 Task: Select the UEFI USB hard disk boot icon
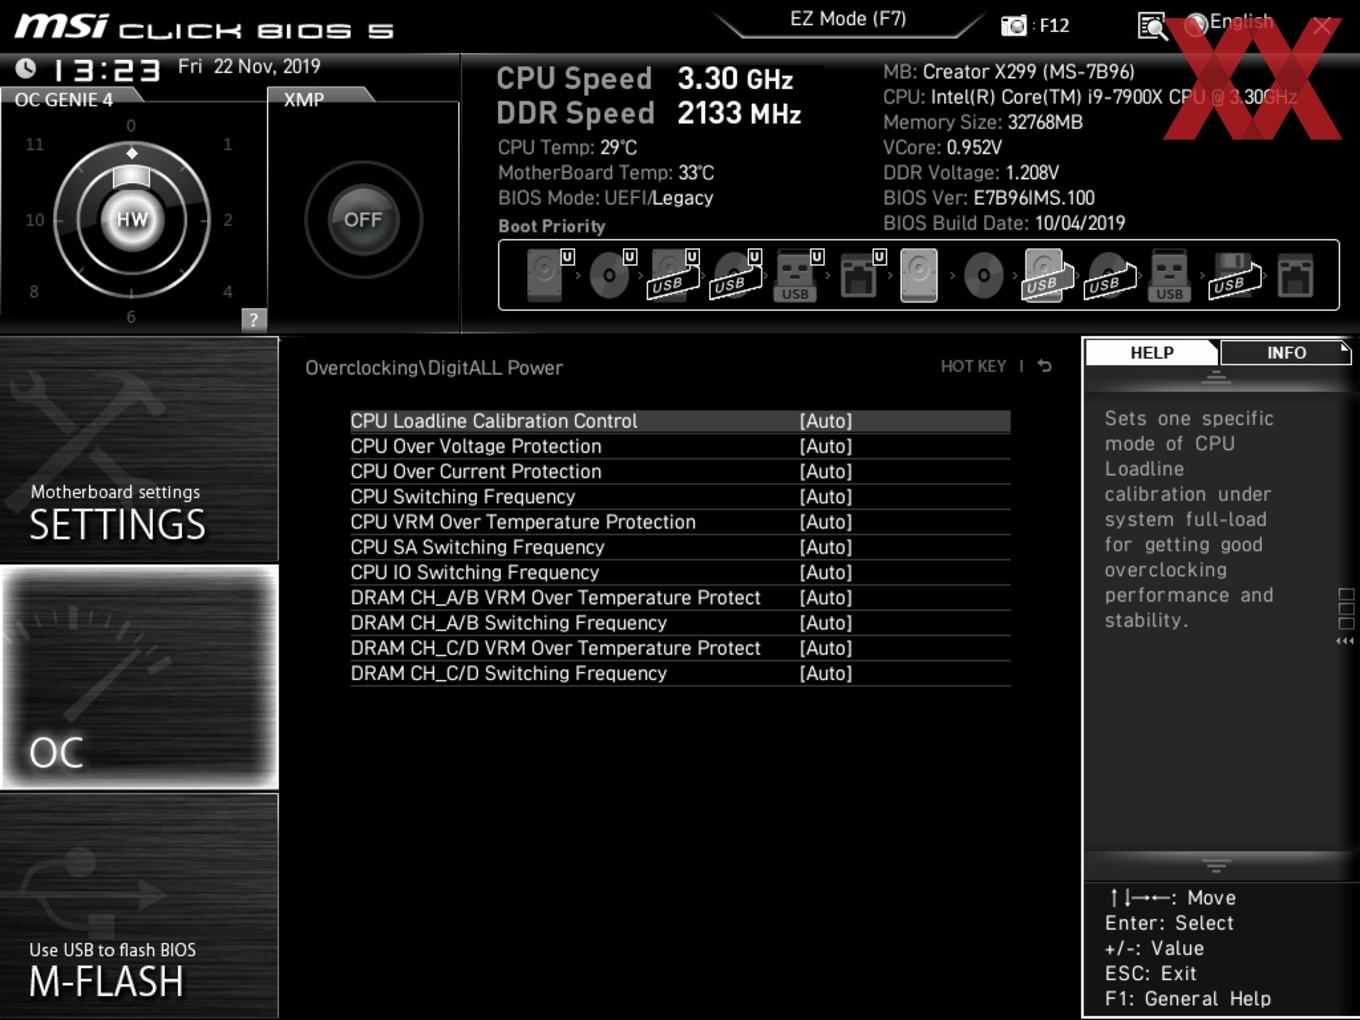(672, 275)
